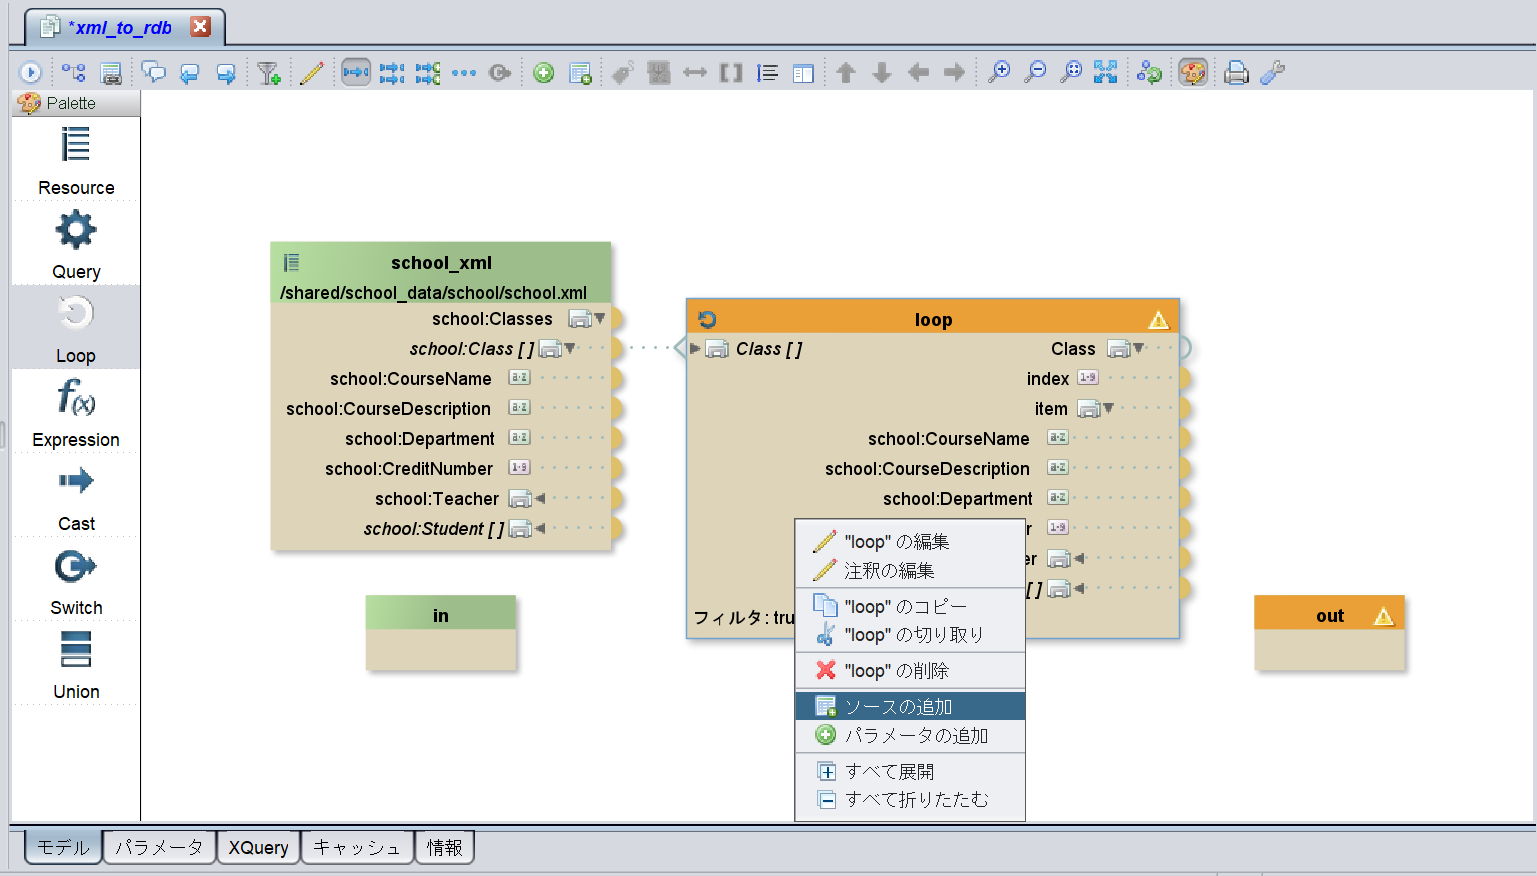Select the Switch palette tool
Image resolution: width=1537 pixels, height=876 pixels.
pyautogui.click(x=76, y=580)
